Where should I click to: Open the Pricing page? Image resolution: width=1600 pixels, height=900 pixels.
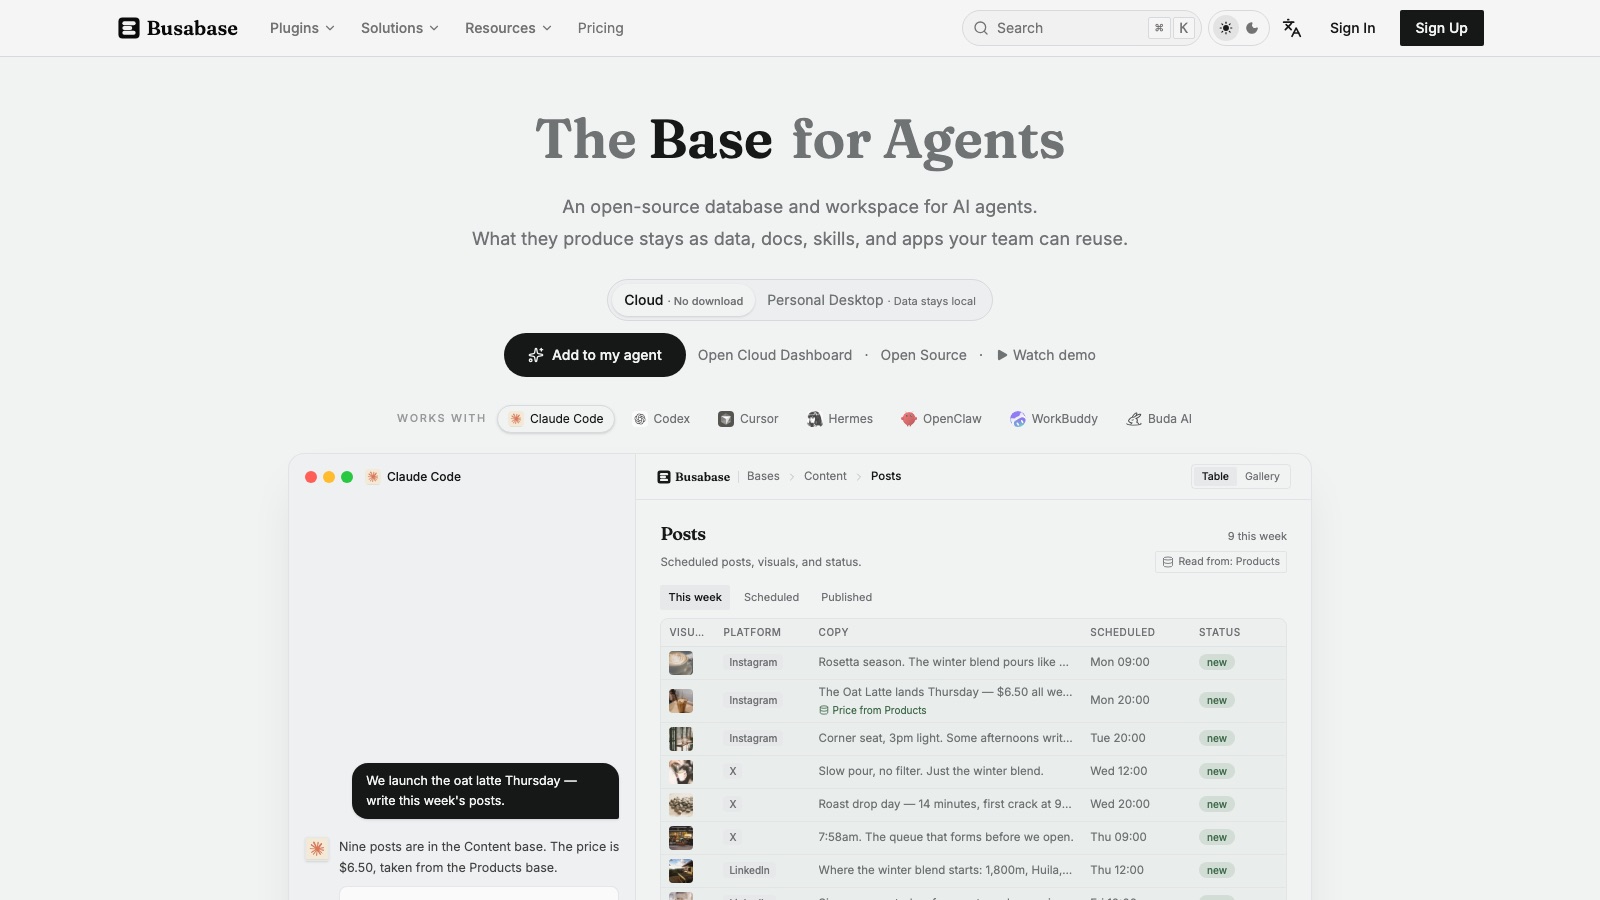point(600,28)
